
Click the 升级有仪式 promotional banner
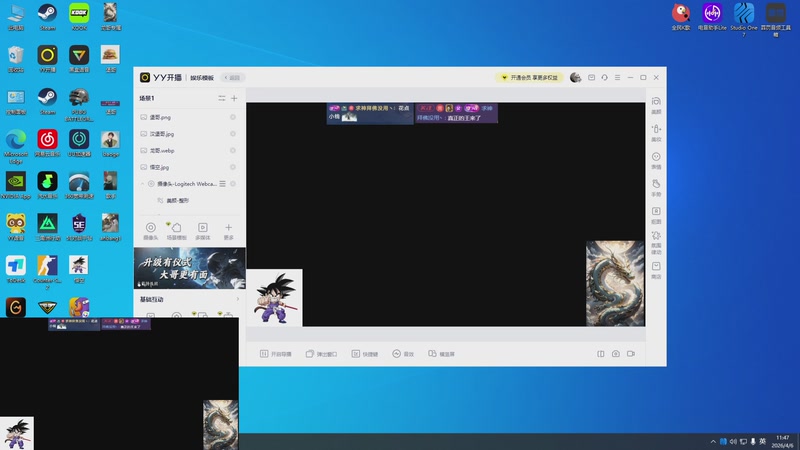(x=189, y=268)
